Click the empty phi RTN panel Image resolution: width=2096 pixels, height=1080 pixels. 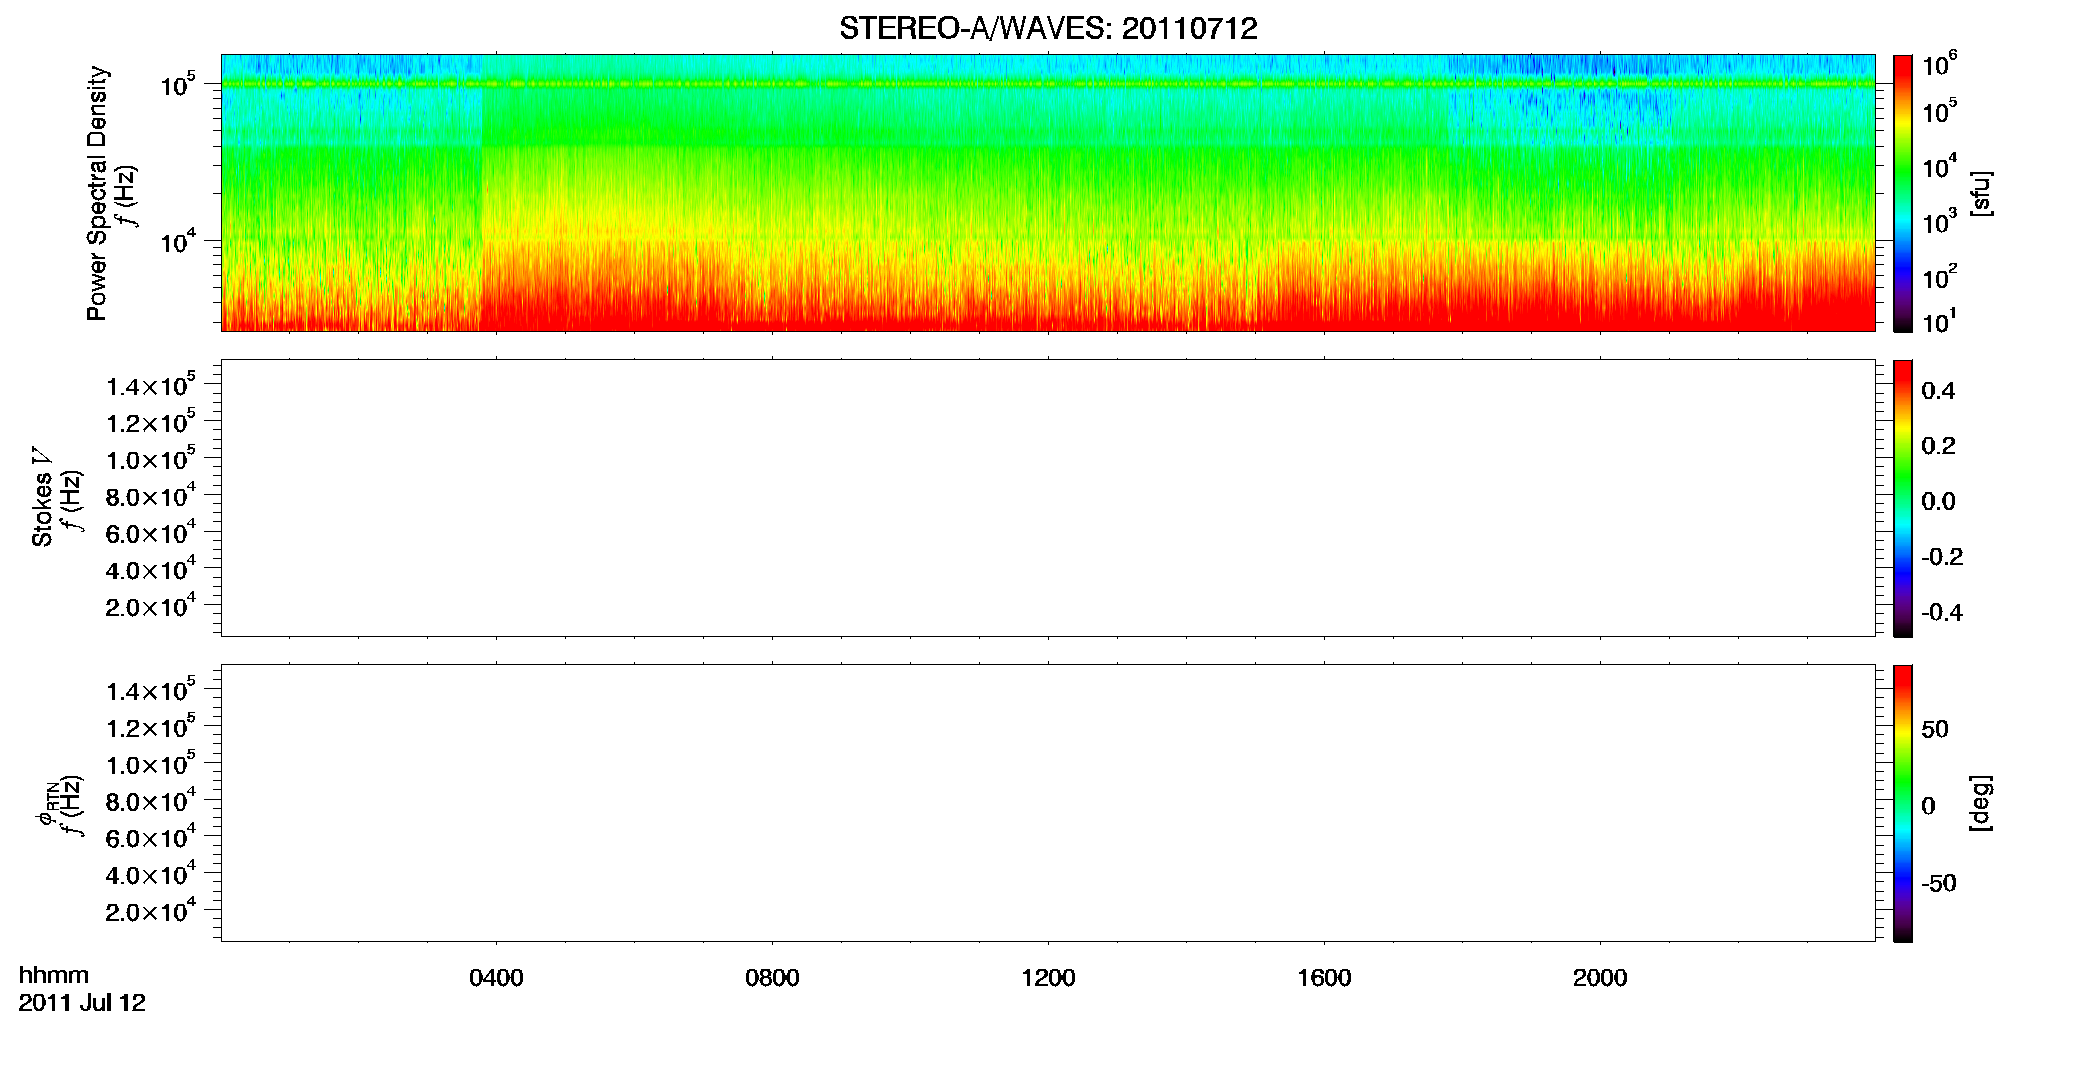coord(1048,803)
